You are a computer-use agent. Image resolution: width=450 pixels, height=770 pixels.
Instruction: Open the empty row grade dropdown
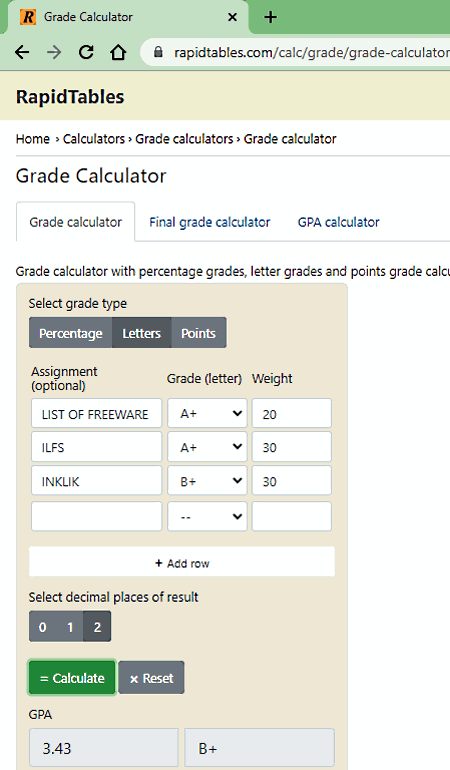(x=207, y=516)
